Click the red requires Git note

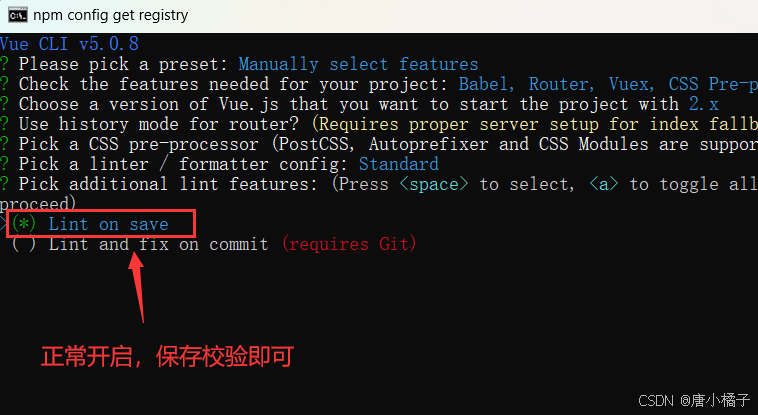pos(349,244)
